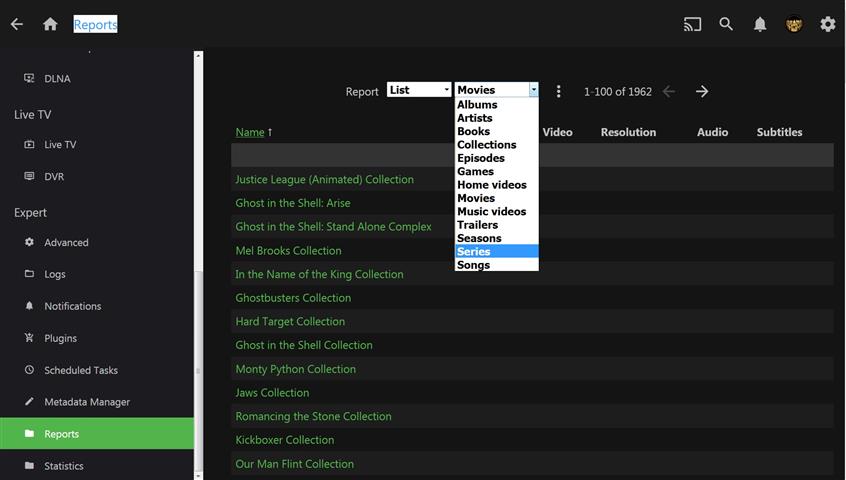This screenshot has width=846, height=480.
Task: Open Plugins in the sidebar
Action: click(x=60, y=338)
